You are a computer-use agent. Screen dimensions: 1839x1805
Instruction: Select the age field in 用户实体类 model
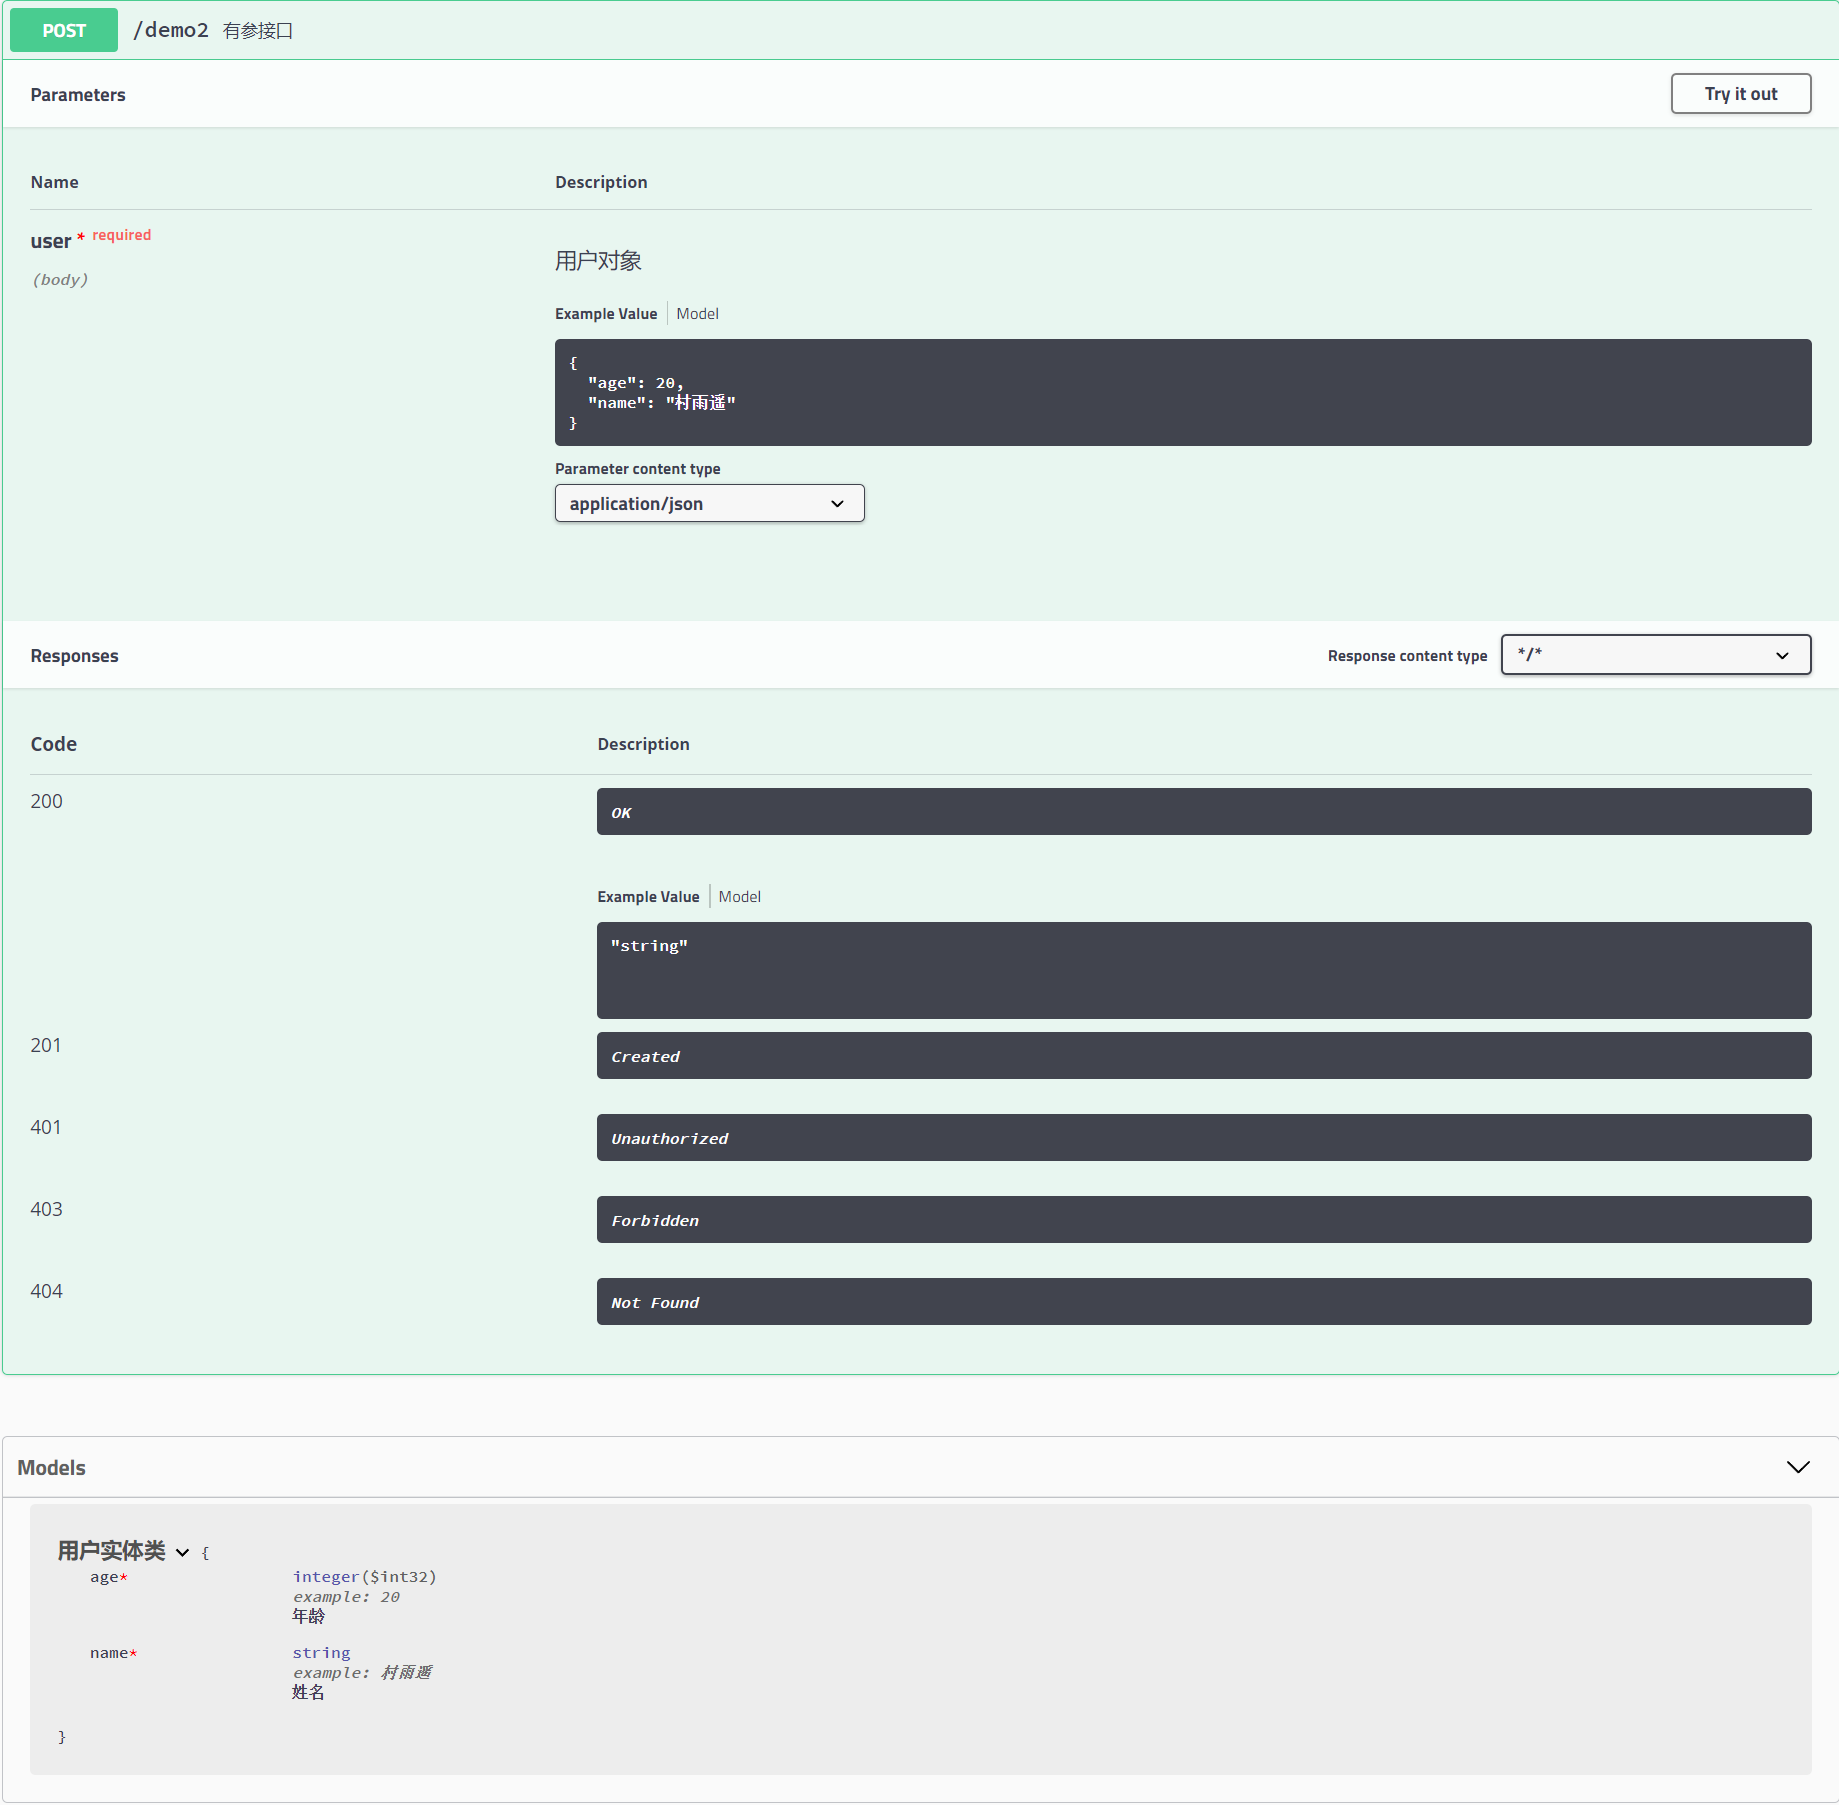(x=104, y=1576)
